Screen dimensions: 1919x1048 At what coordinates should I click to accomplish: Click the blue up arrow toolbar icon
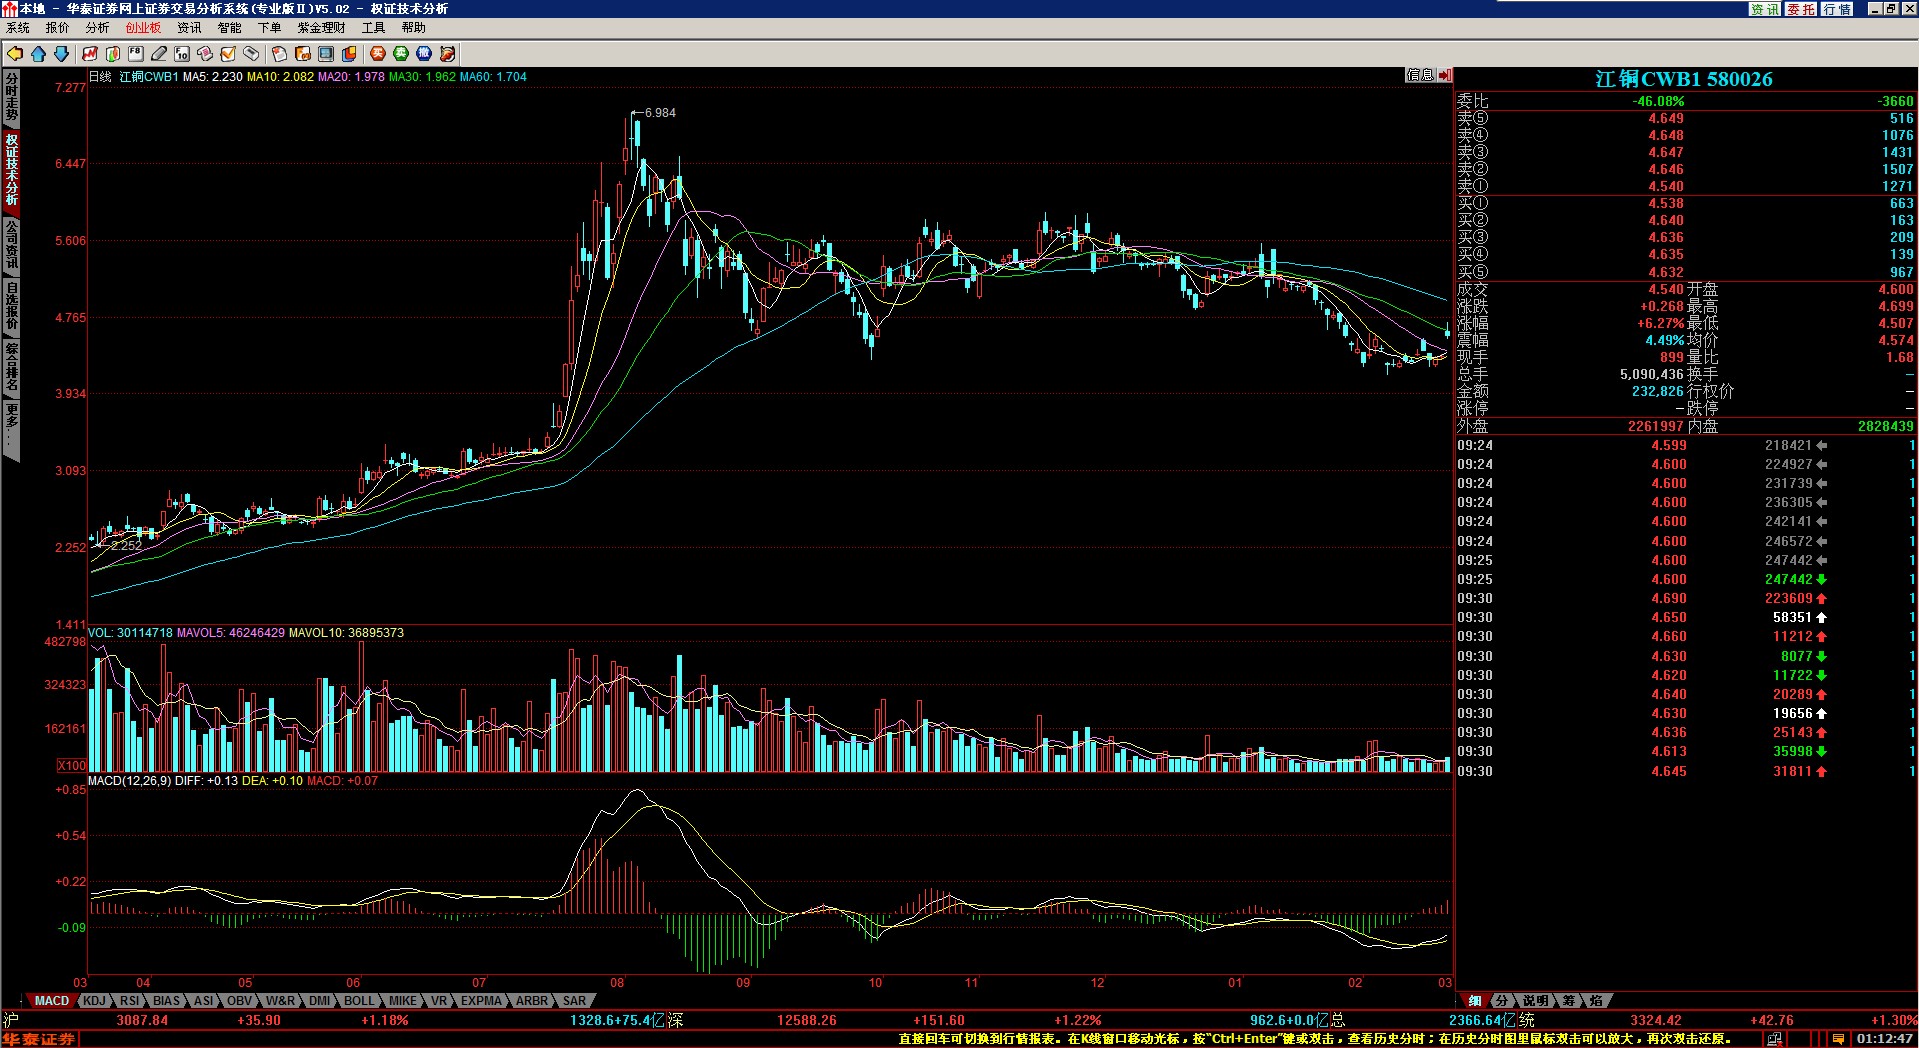click(38, 54)
